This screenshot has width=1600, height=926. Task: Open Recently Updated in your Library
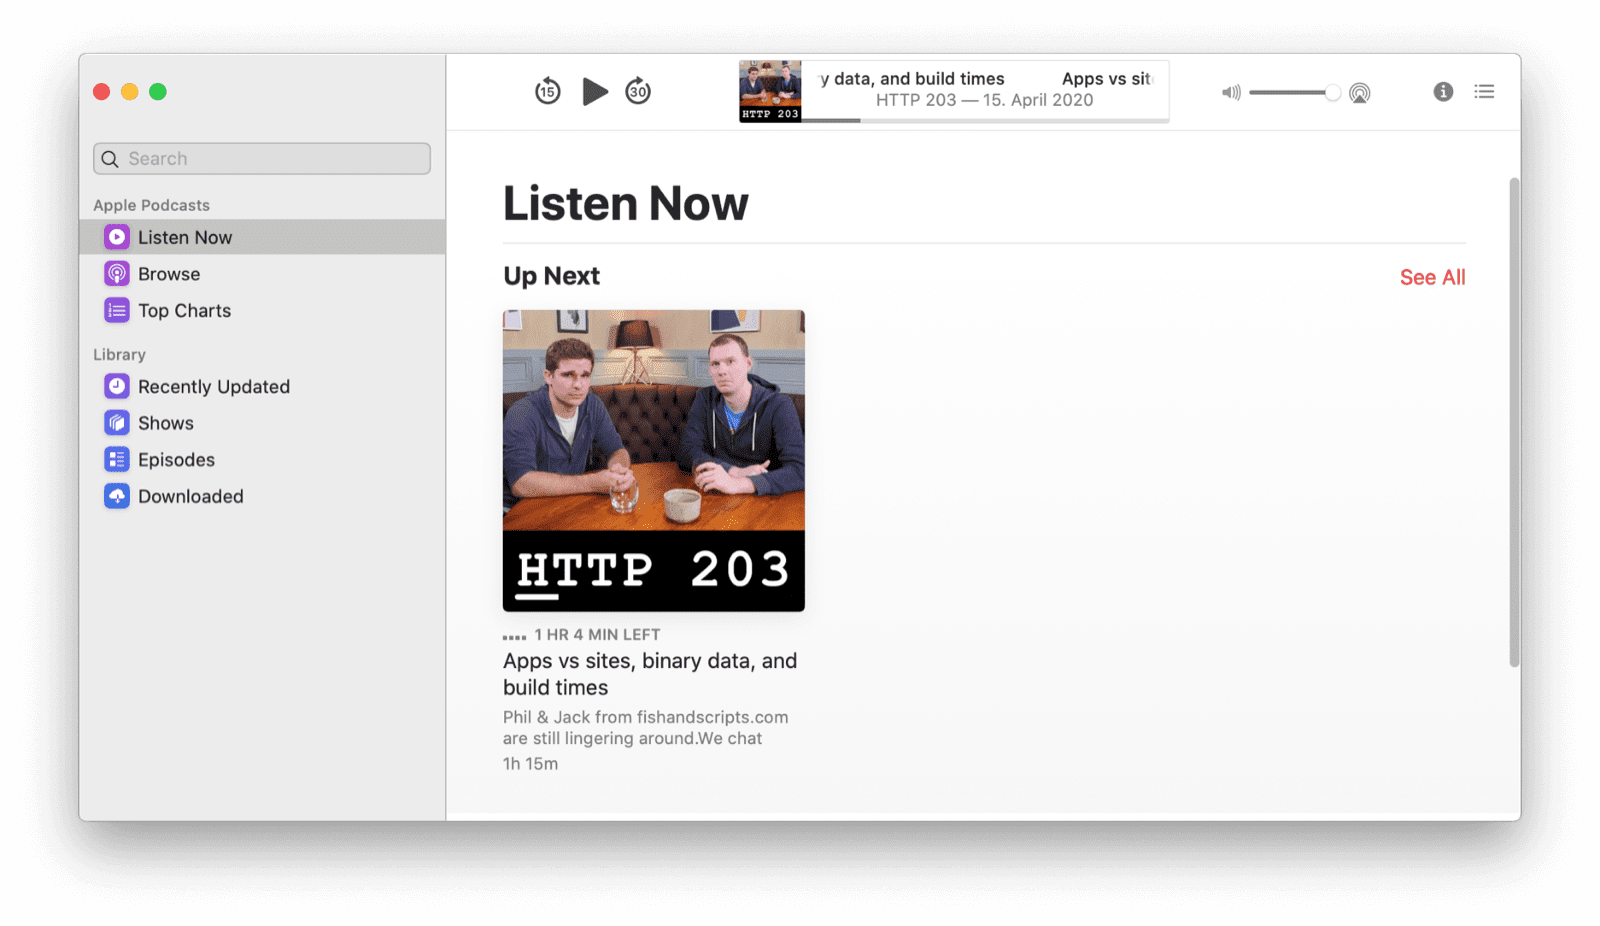[214, 386]
